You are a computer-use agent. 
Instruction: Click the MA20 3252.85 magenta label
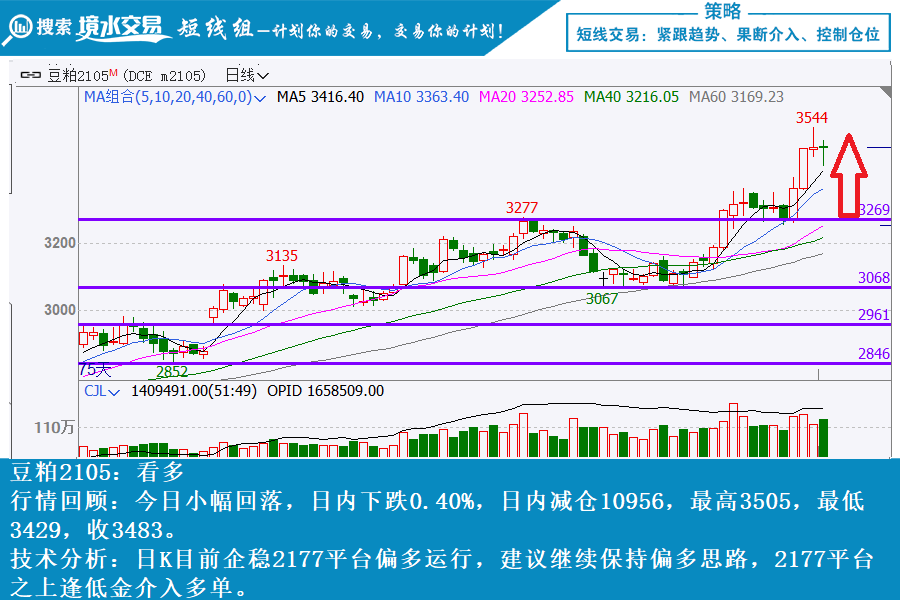[526, 97]
